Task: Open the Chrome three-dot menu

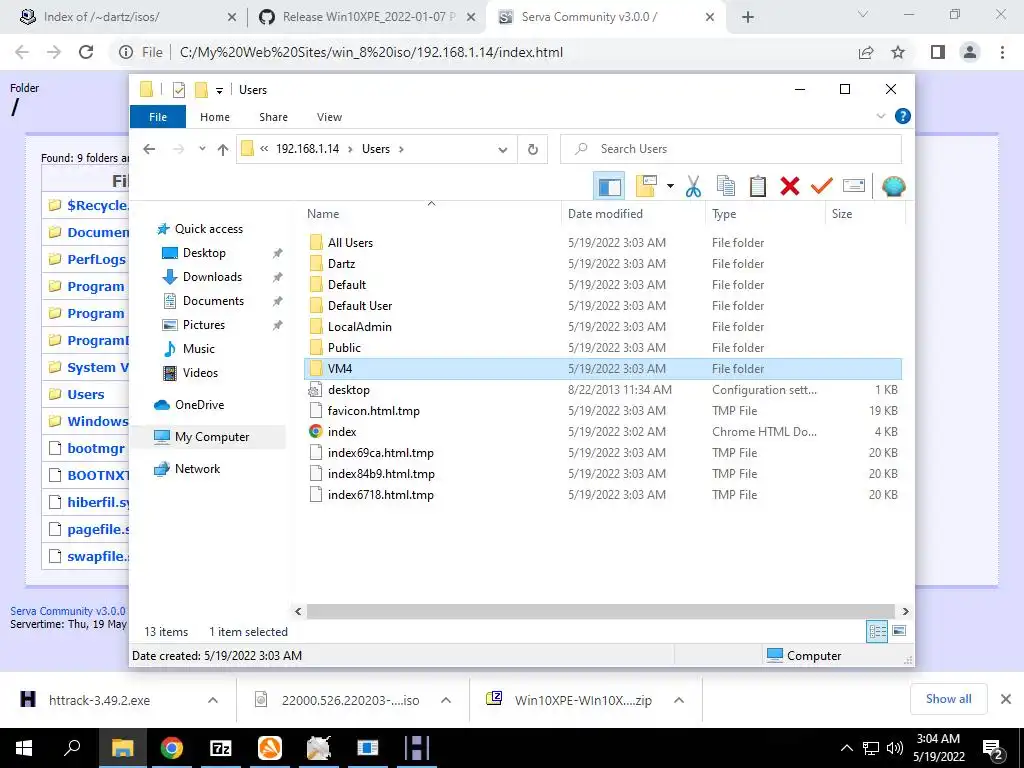Action: (x=1002, y=52)
